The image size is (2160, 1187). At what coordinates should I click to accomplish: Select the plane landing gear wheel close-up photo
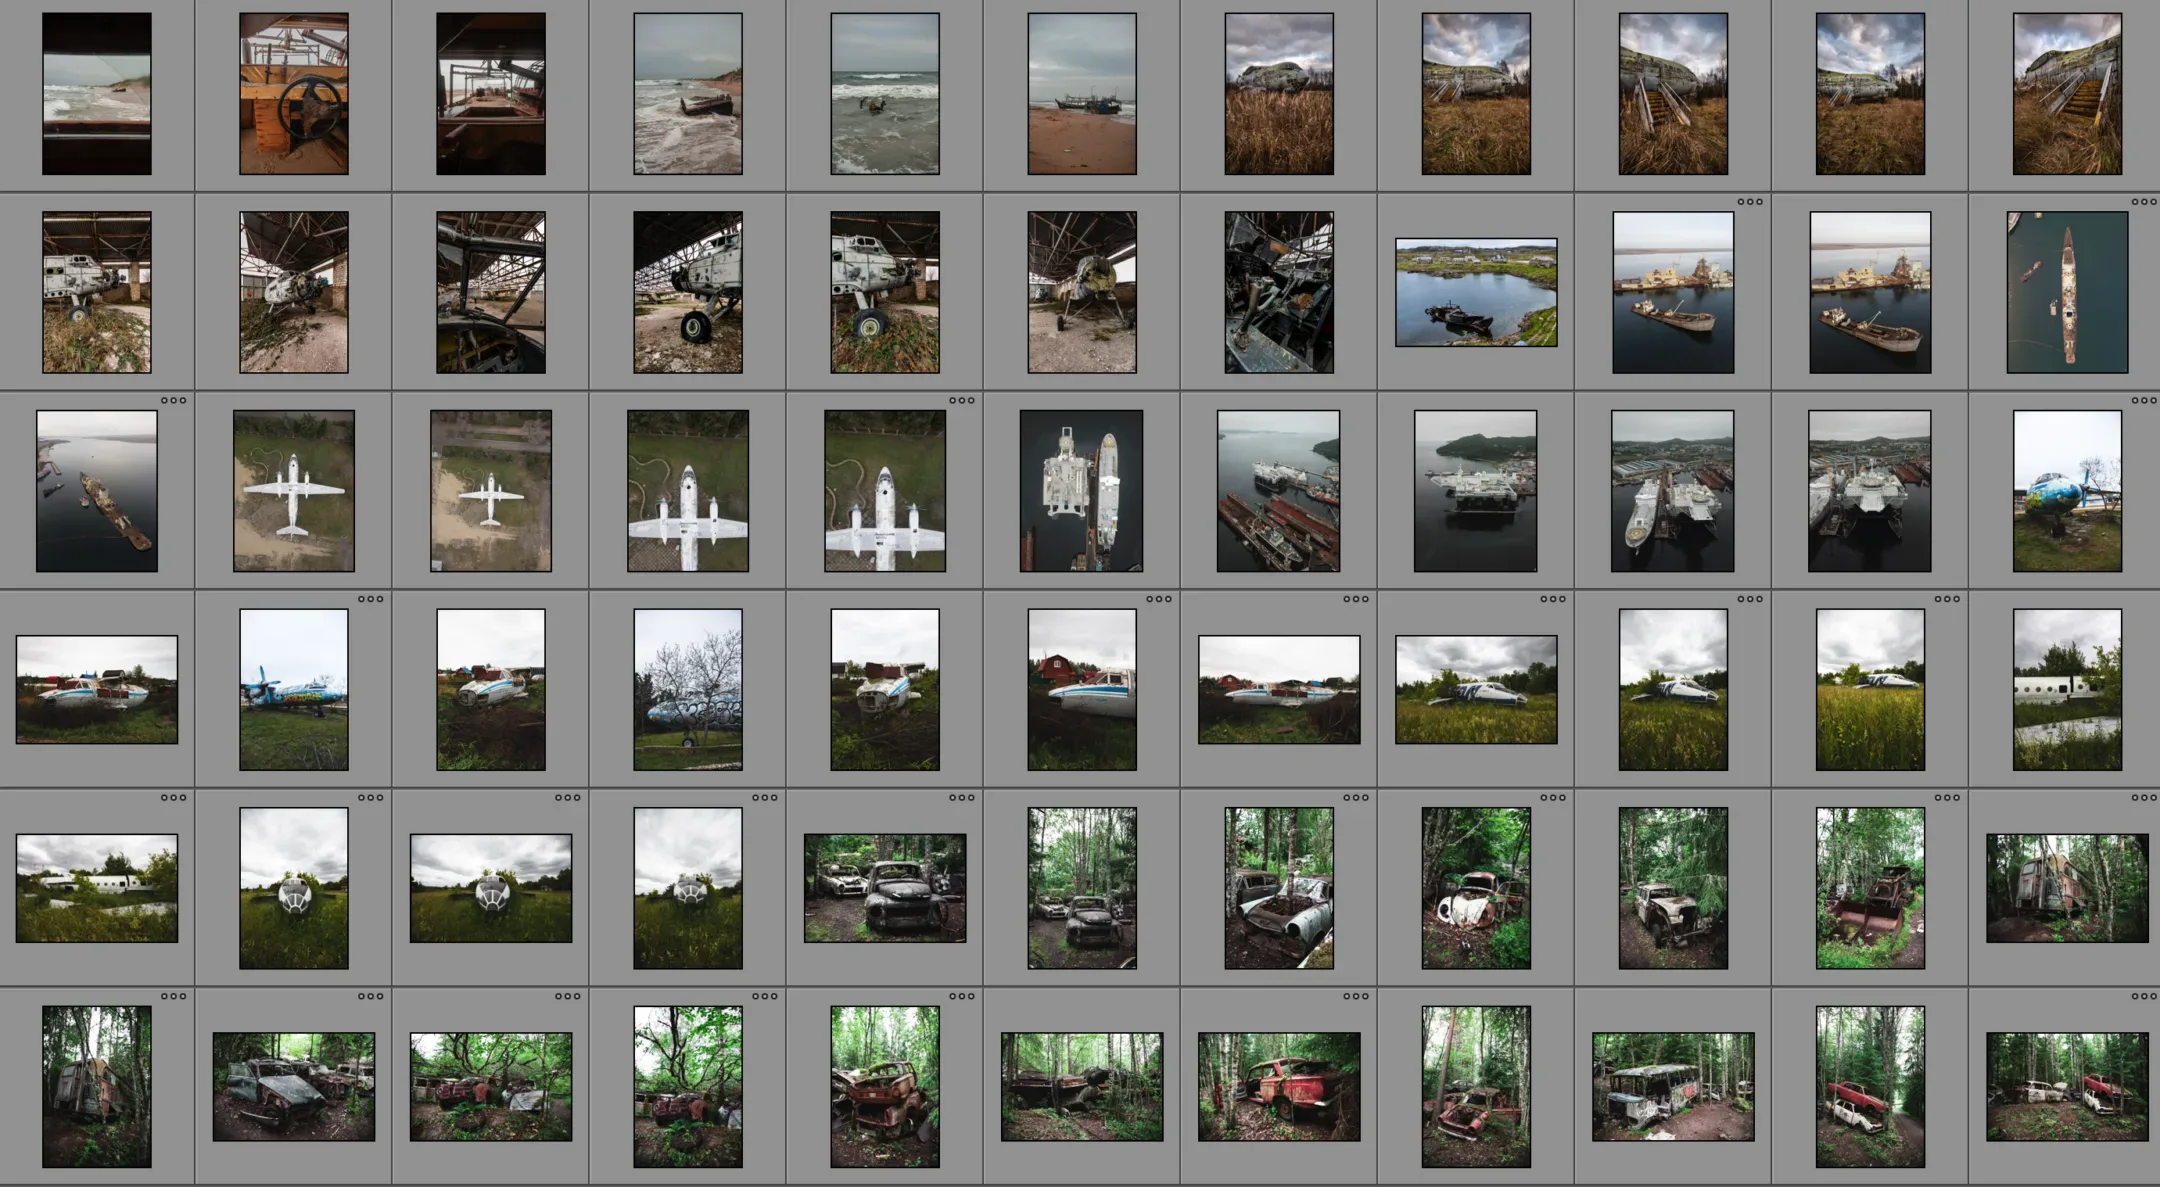[x=688, y=292]
